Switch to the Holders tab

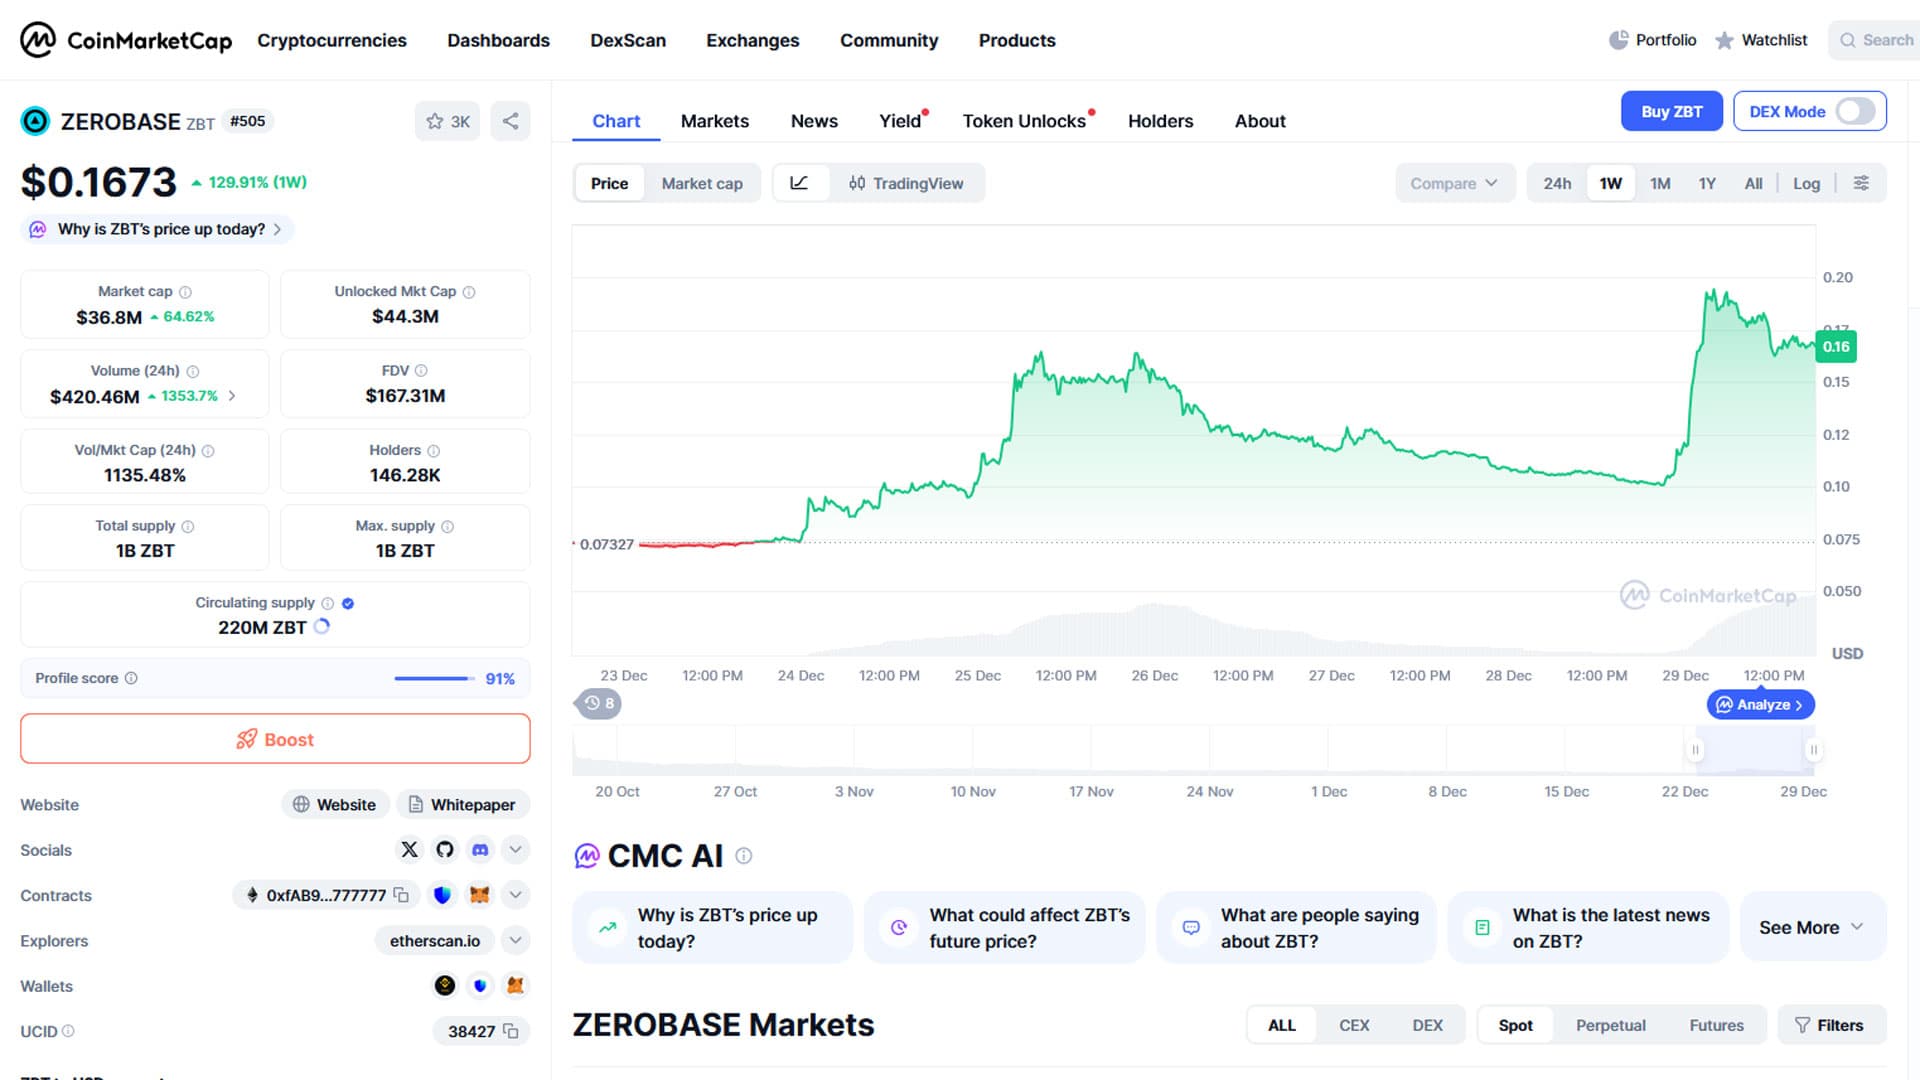[x=1160, y=121]
